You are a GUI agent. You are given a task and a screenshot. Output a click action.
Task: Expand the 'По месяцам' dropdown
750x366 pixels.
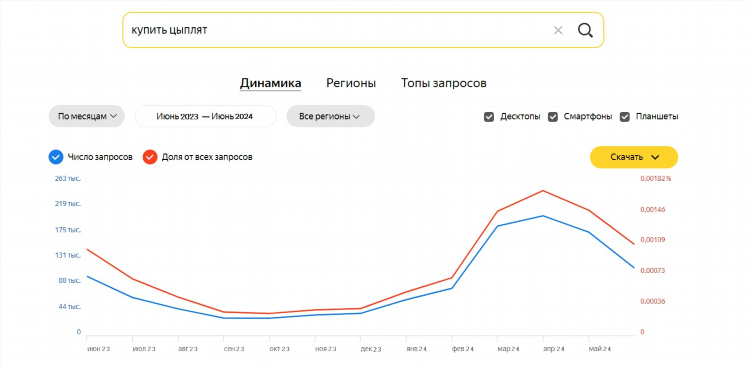87,116
